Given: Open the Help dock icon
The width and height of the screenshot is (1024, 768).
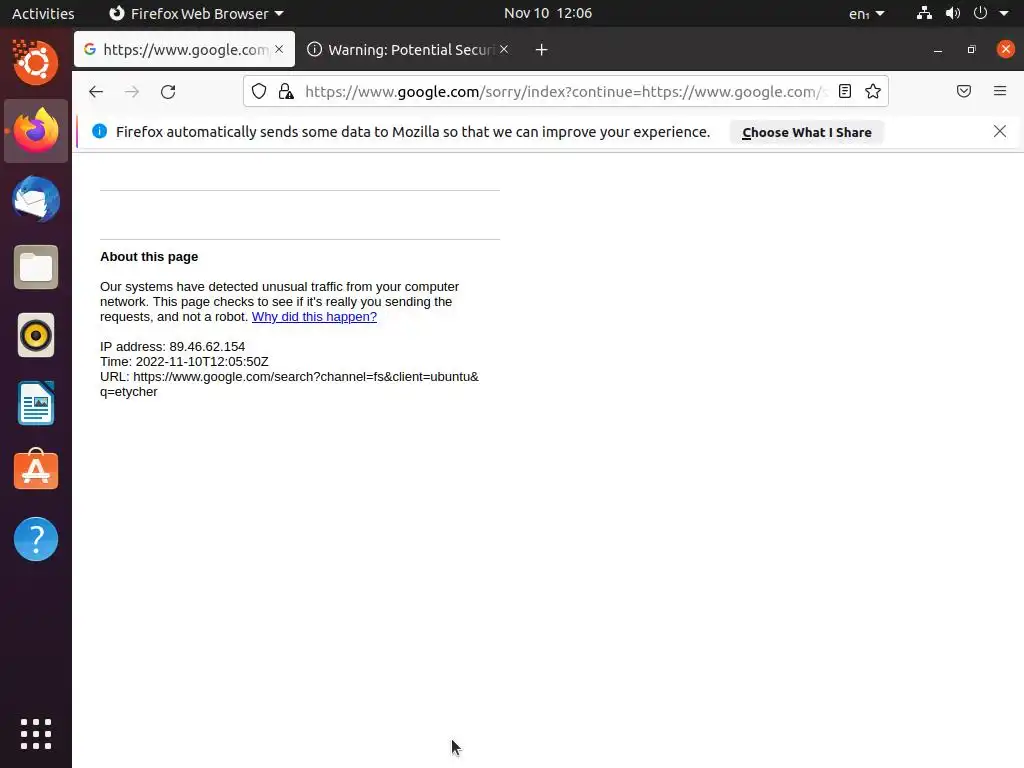Looking at the screenshot, I should 36,539.
